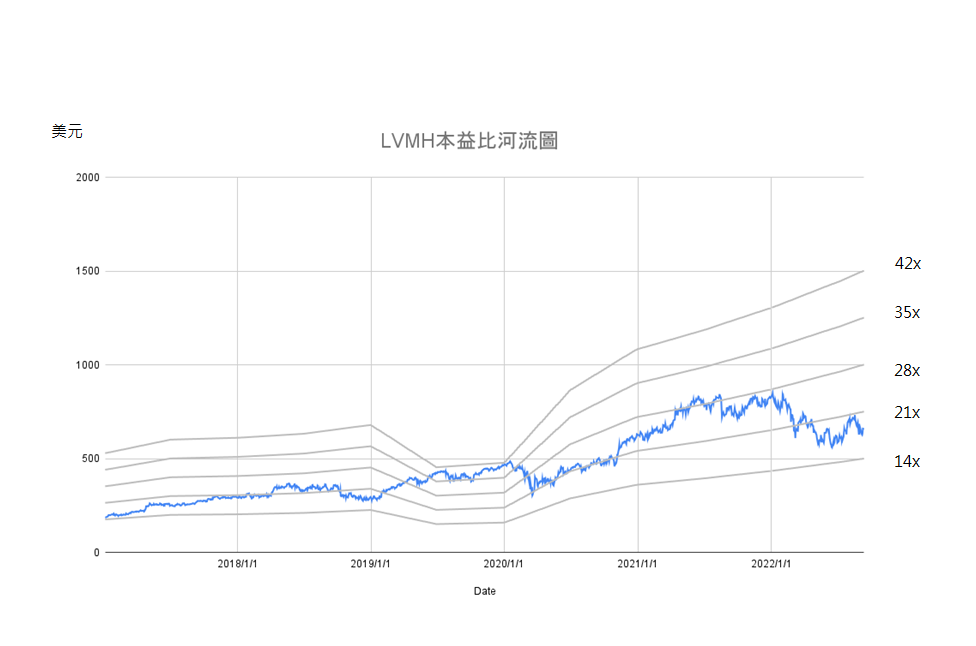Select the 1000 y-axis tick label
The height and width of the screenshot is (646, 976).
(87, 365)
